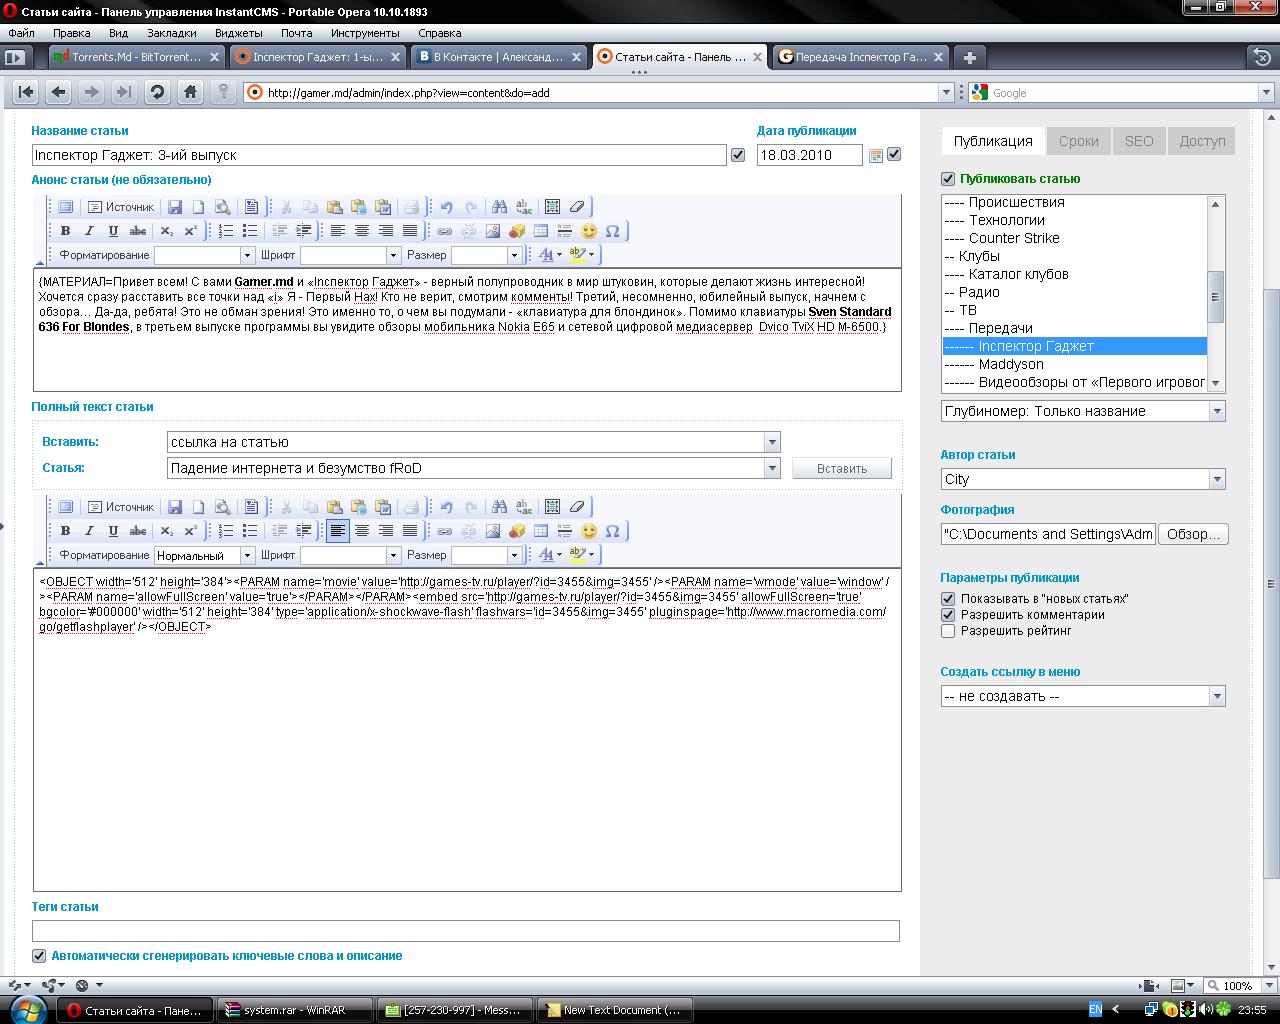Open the Создать ссылку в меню dropdown
This screenshot has width=1280, height=1024.
coord(1083,696)
